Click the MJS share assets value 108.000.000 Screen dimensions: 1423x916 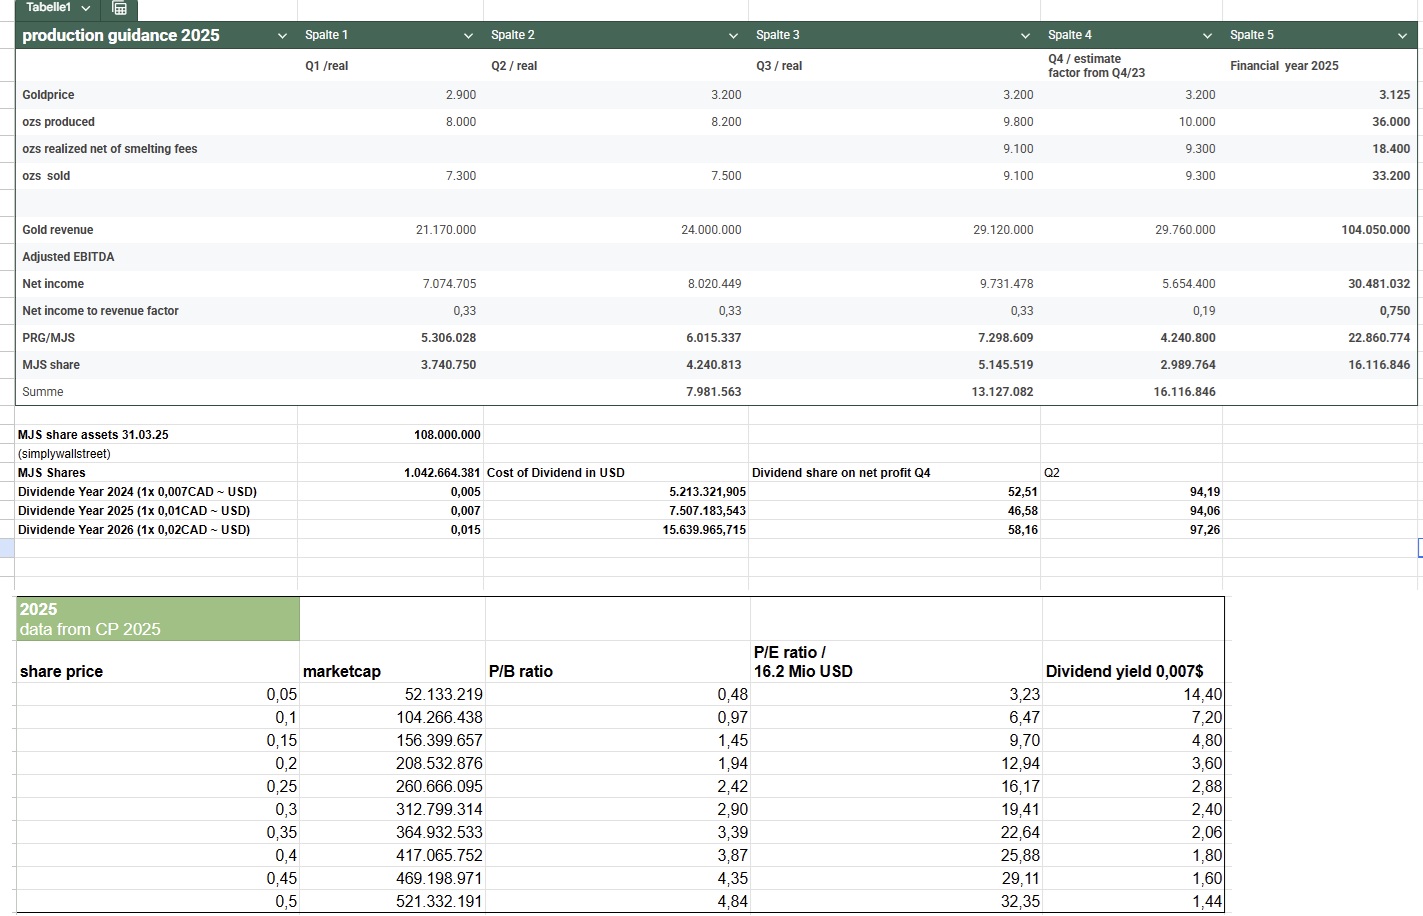point(447,435)
